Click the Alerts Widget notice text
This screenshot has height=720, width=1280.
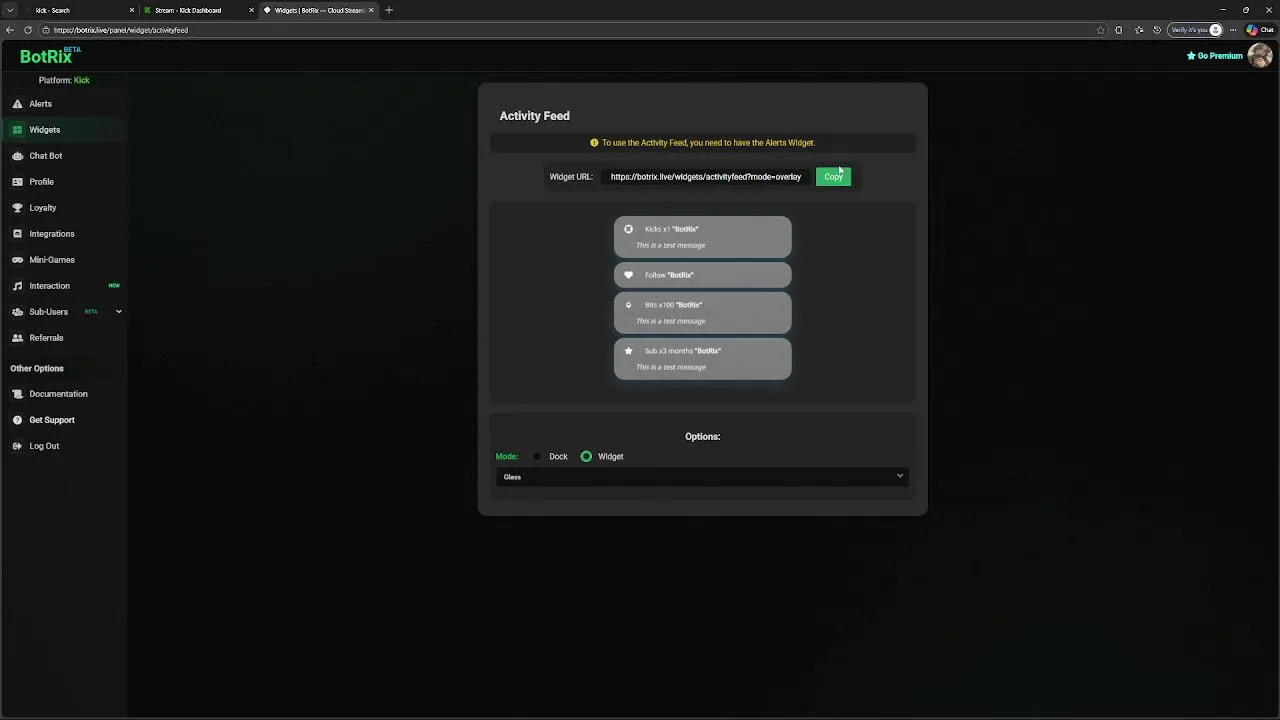click(708, 143)
